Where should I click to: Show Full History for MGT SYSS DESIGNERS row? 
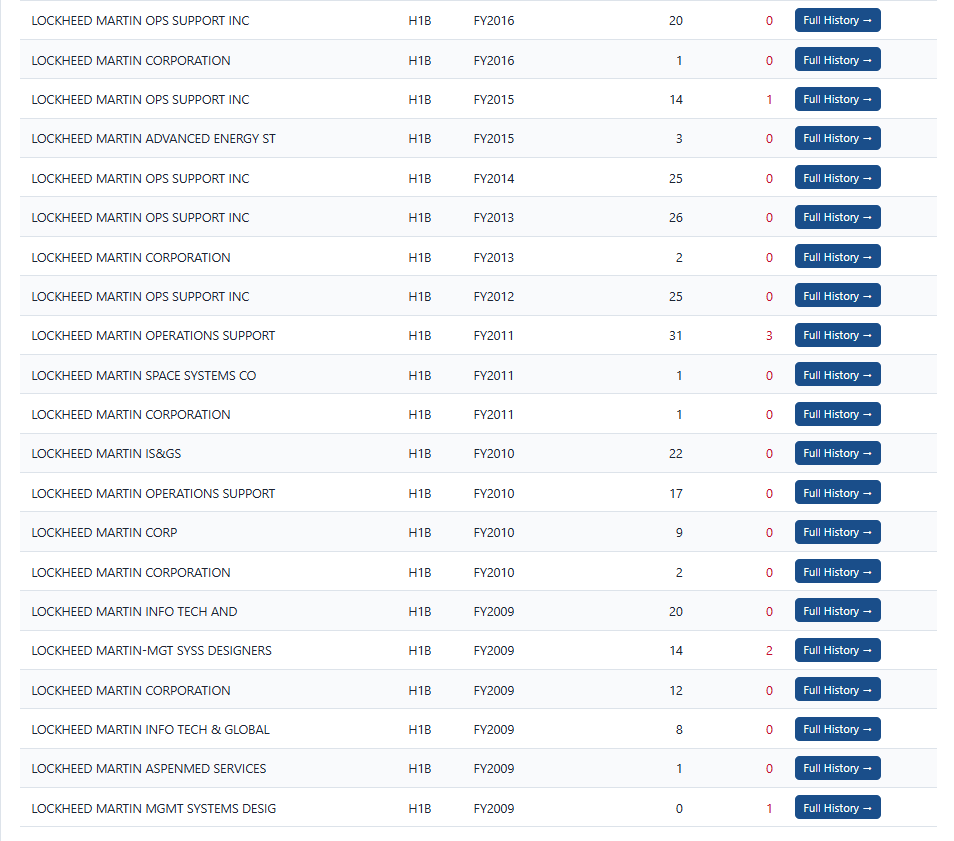(837, 651)
